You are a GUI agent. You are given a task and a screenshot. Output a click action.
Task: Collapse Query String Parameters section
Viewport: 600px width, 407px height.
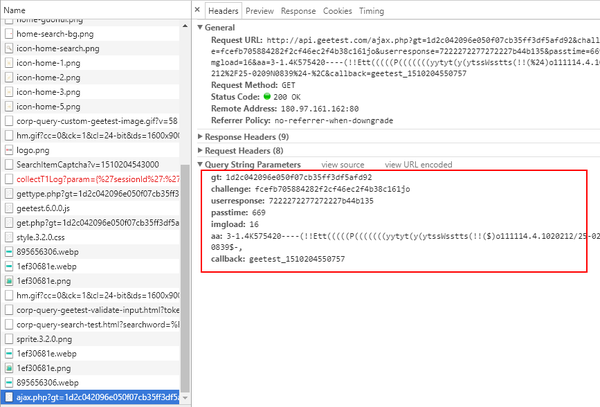(x=200, y=164)
